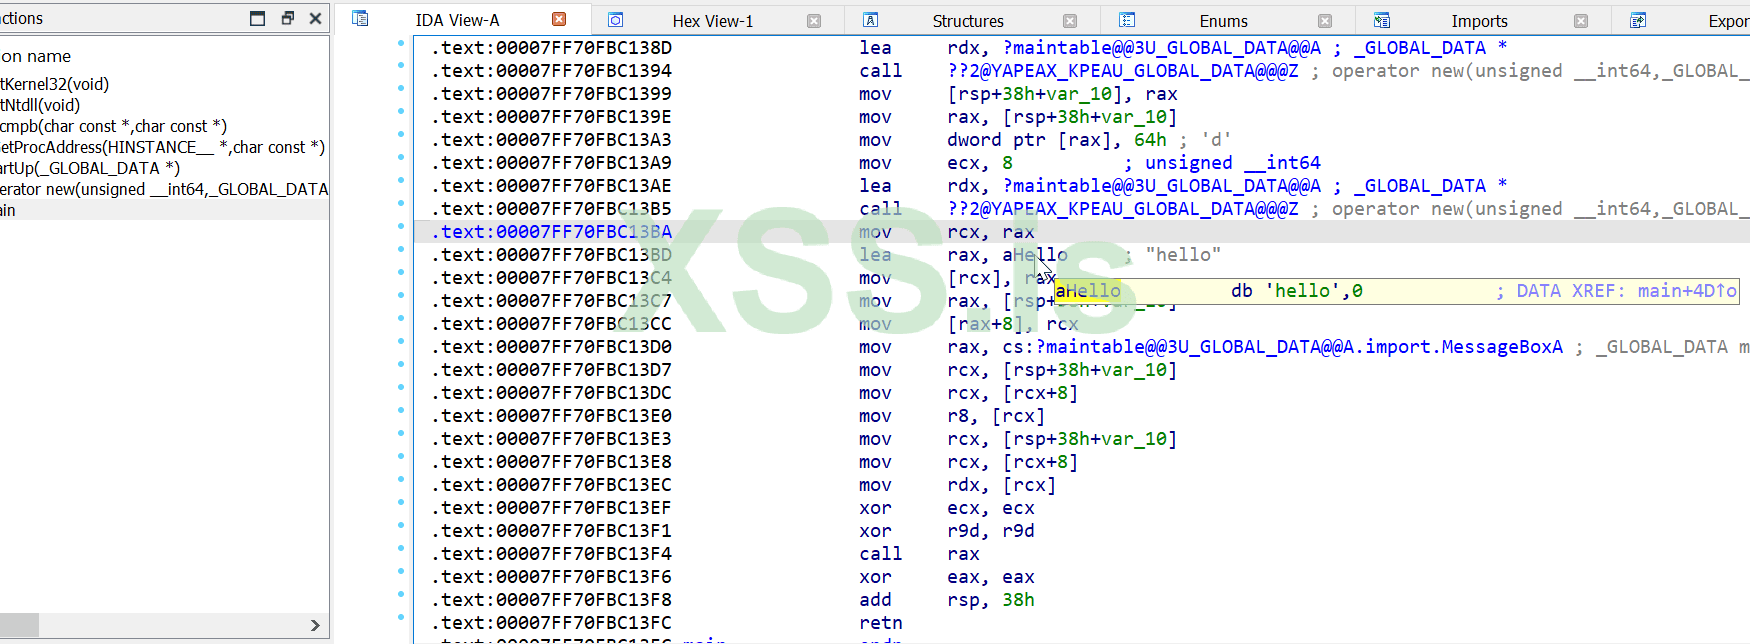Click the call rax instruction operand

tap(963, 554)
